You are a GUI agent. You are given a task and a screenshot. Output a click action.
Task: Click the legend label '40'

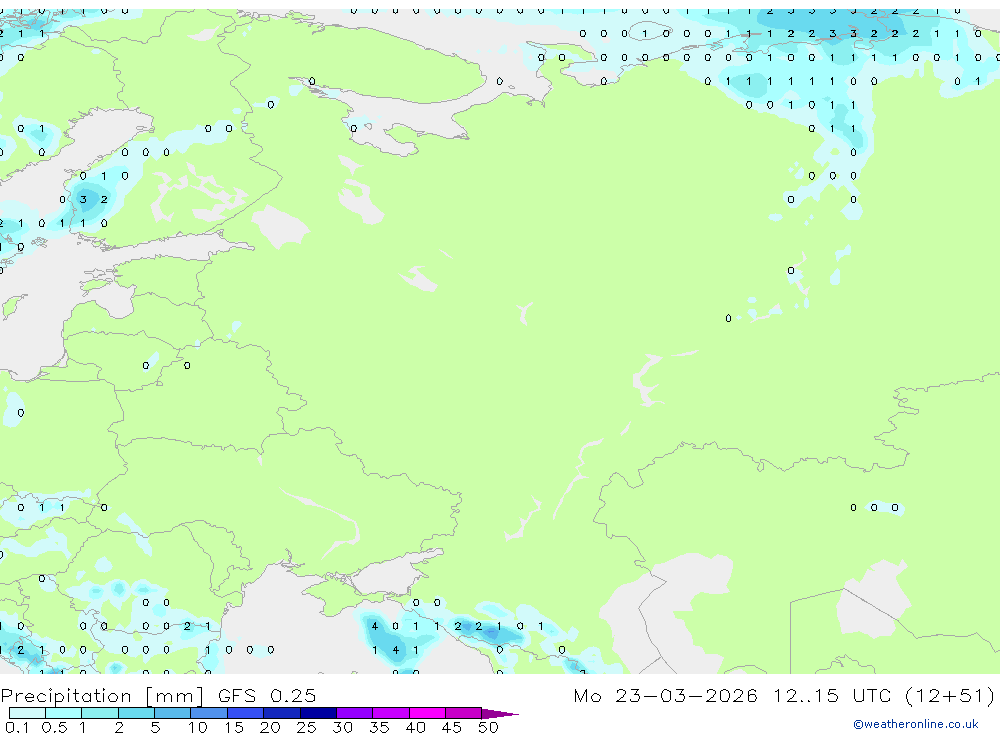point(415,727)
